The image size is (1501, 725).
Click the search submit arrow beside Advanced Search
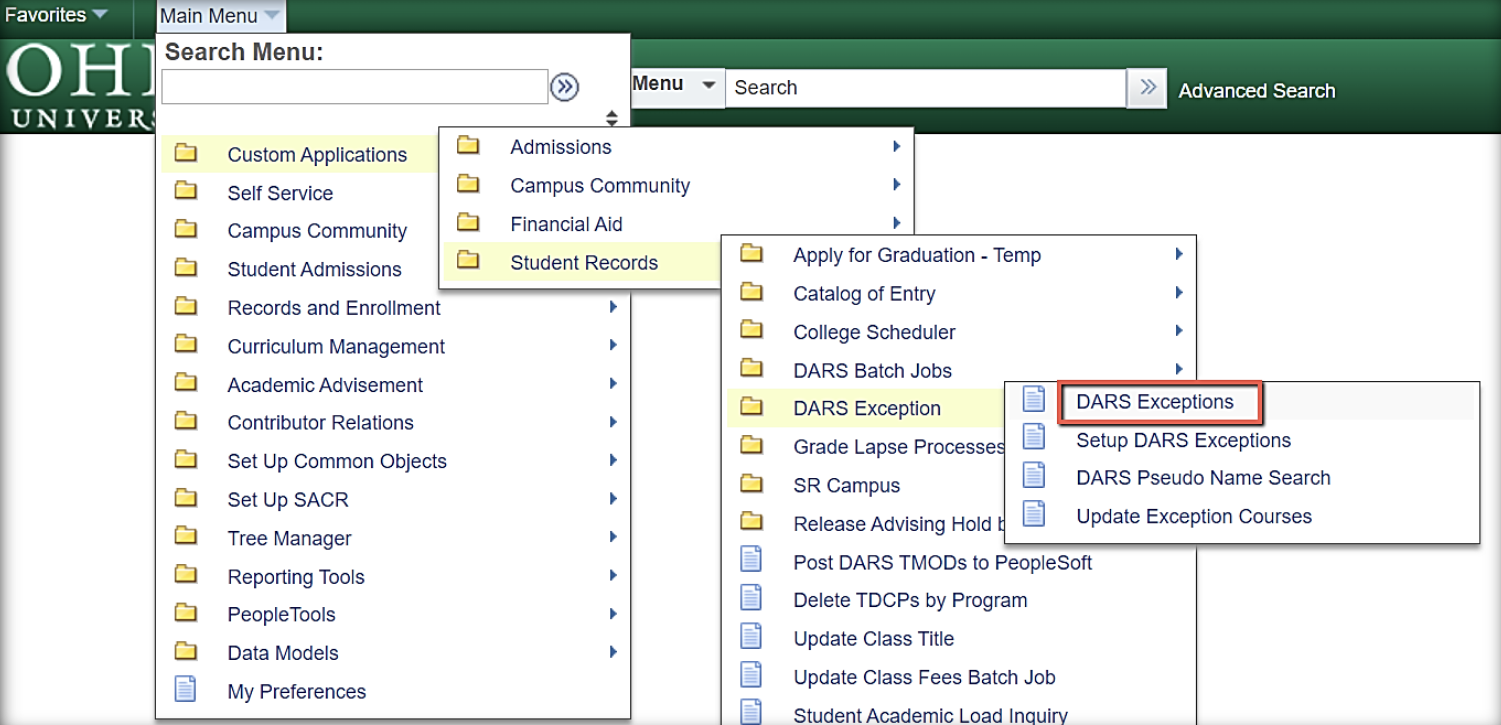1147,88
